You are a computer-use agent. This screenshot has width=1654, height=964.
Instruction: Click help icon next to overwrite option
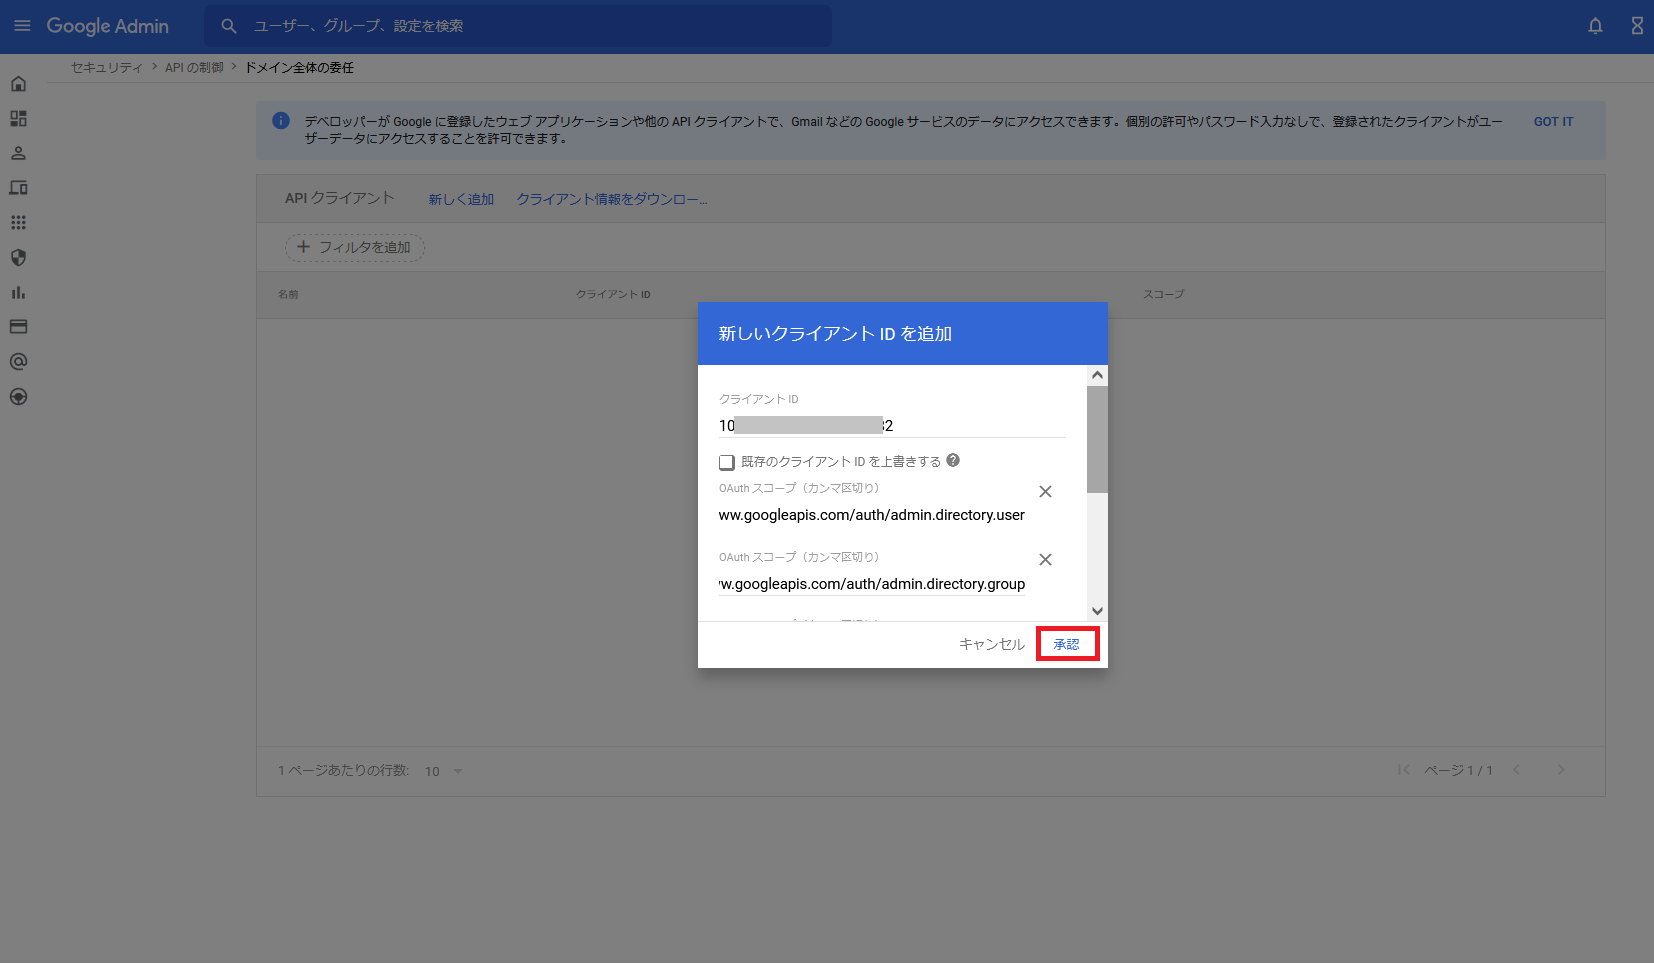coord(953,461)
